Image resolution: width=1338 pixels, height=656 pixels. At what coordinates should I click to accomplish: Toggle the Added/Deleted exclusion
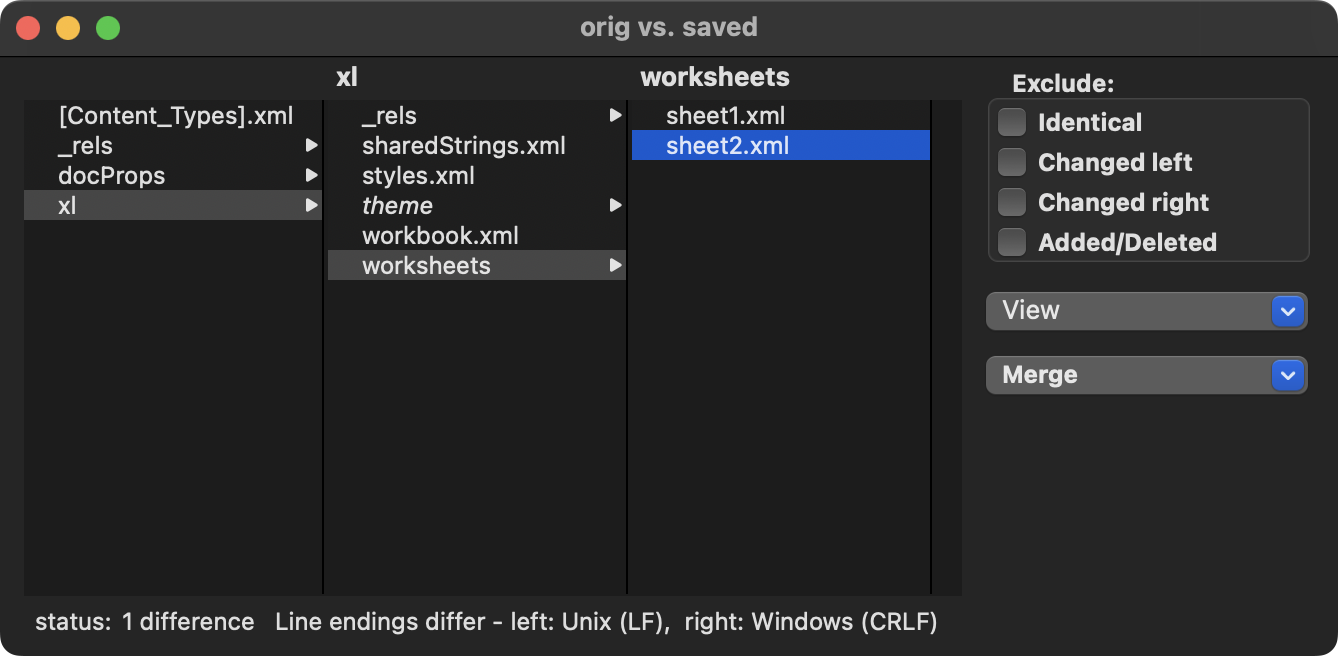1011,241
